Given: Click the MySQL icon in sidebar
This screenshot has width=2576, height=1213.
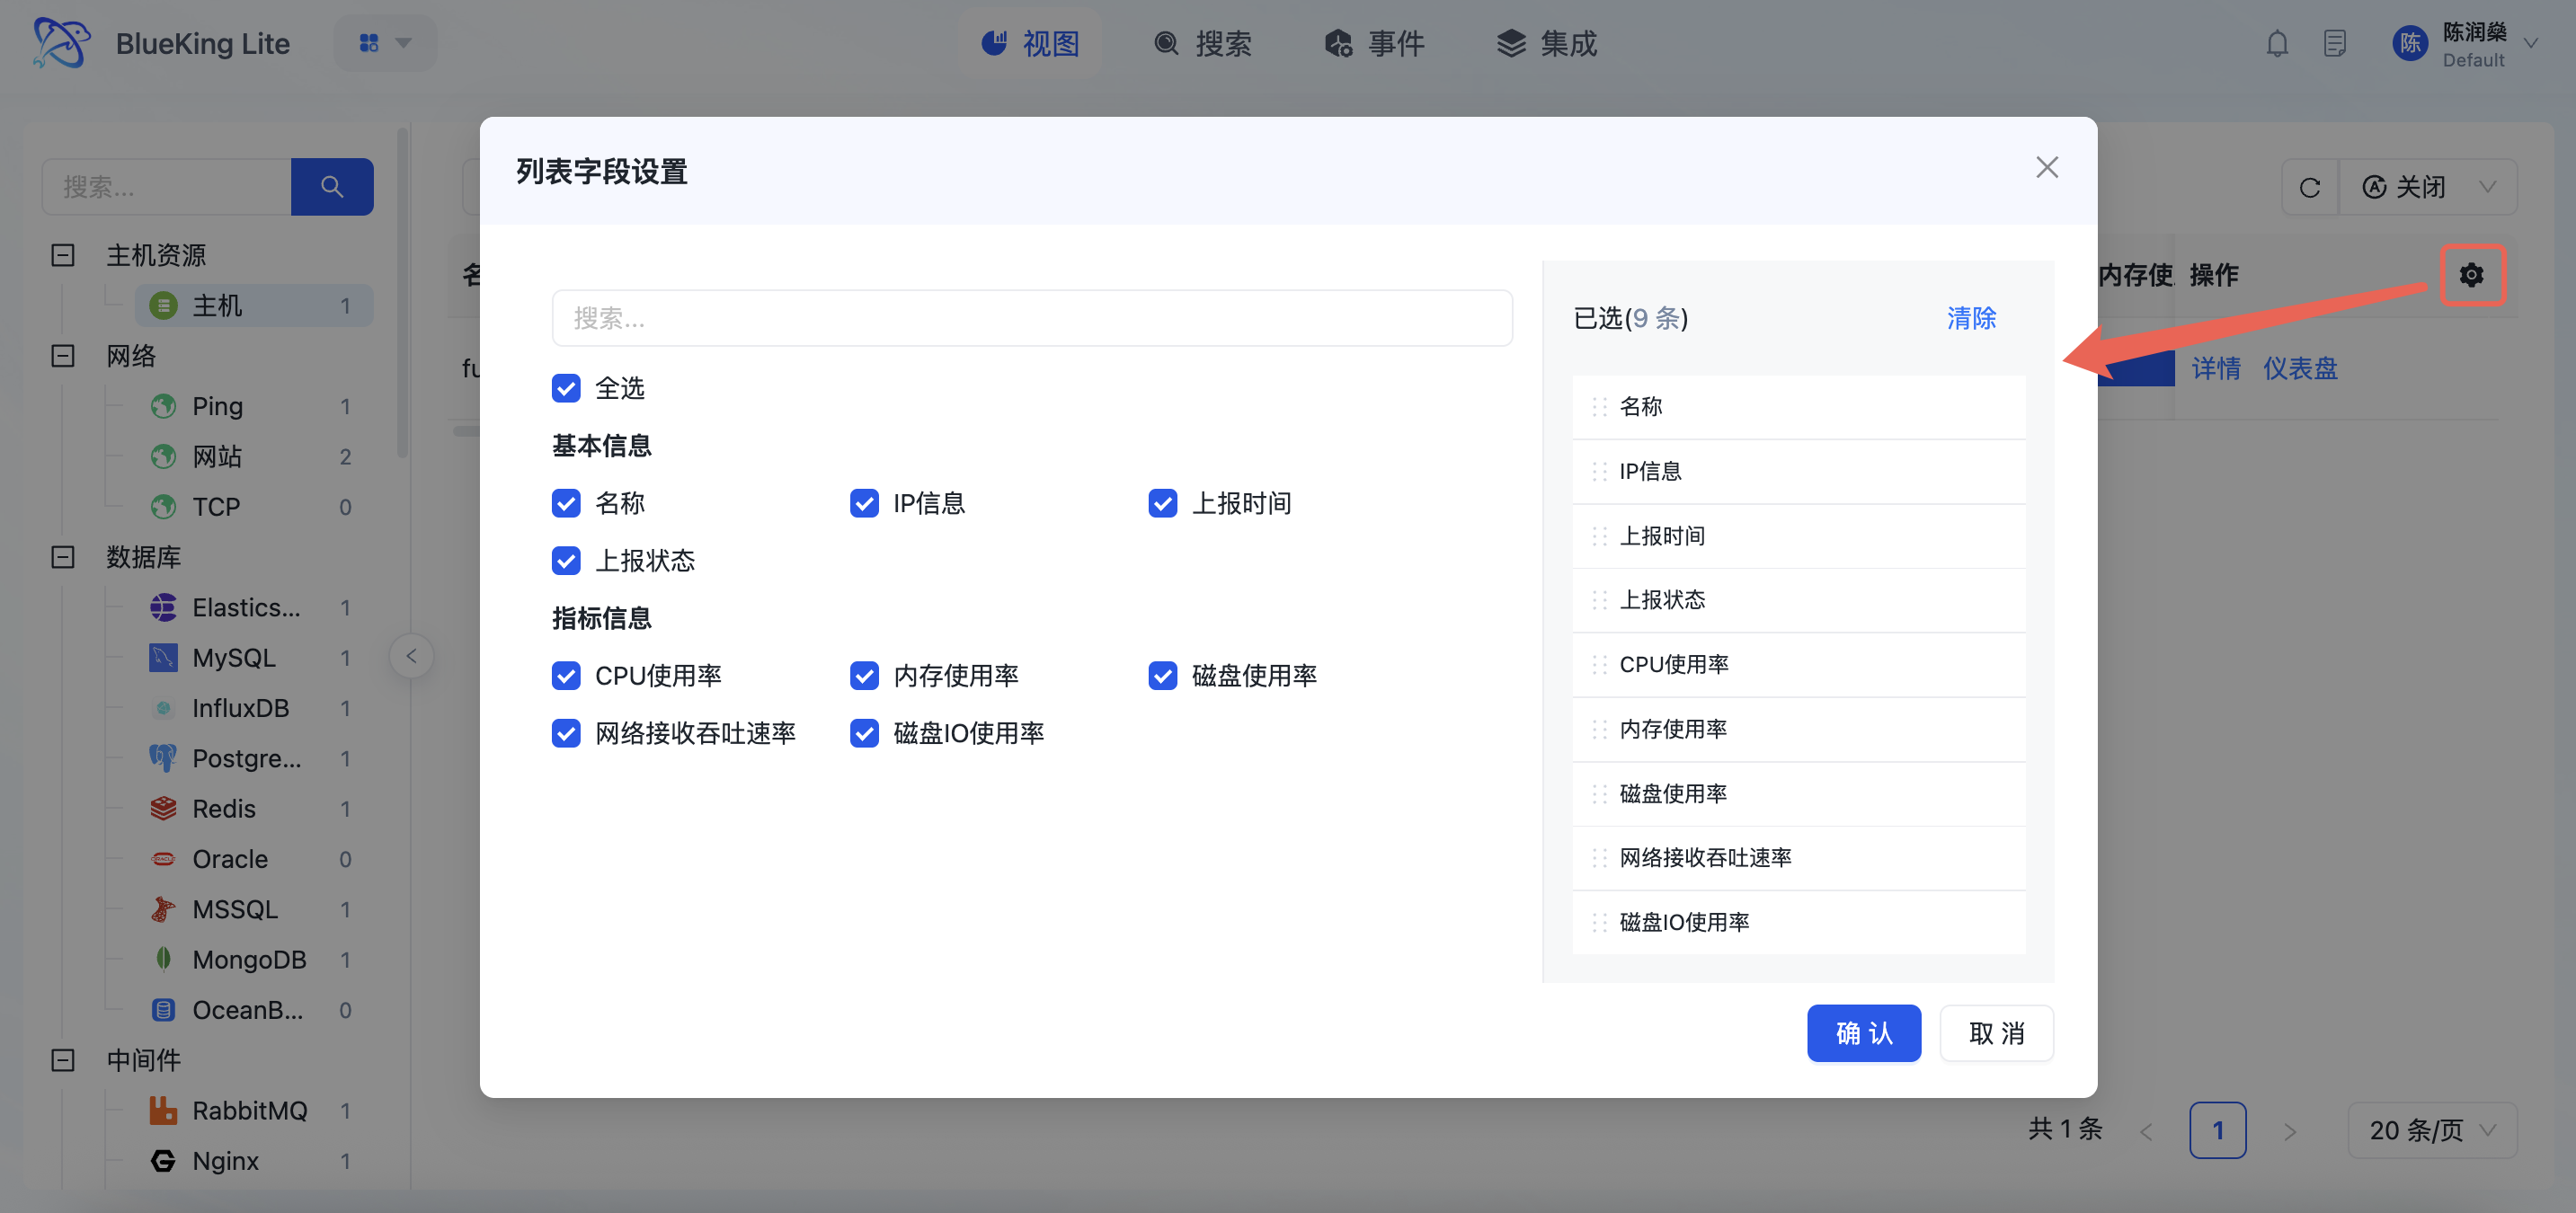Looking at the screenshot, I should [x=163, y=658].
